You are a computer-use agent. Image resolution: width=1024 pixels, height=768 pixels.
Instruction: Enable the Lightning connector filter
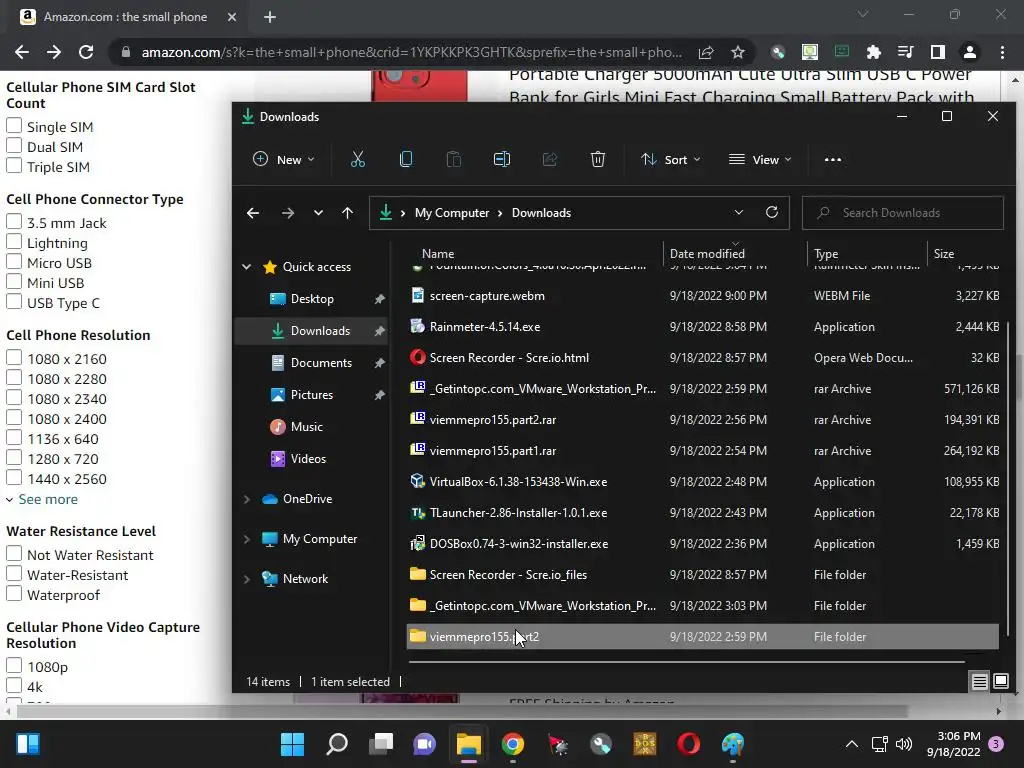coord(14,242)
